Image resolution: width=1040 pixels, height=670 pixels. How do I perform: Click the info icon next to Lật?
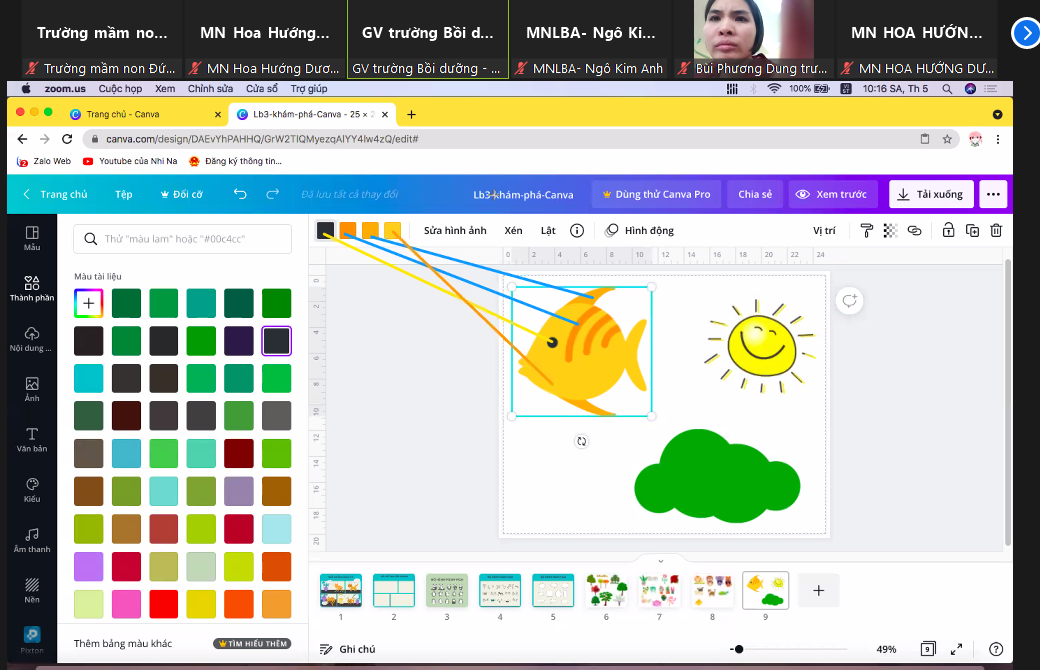click(x=577, y=231)
